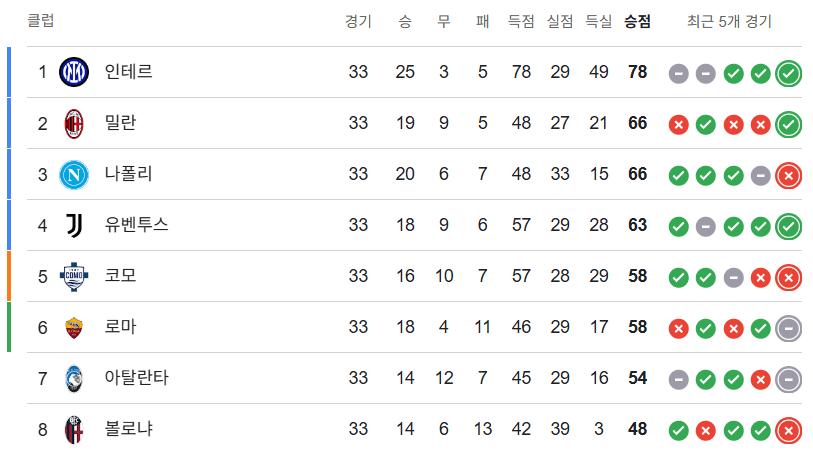Click Roma's latest match draw icon
The height and width of the screenshot is (450, 813).
788,328
